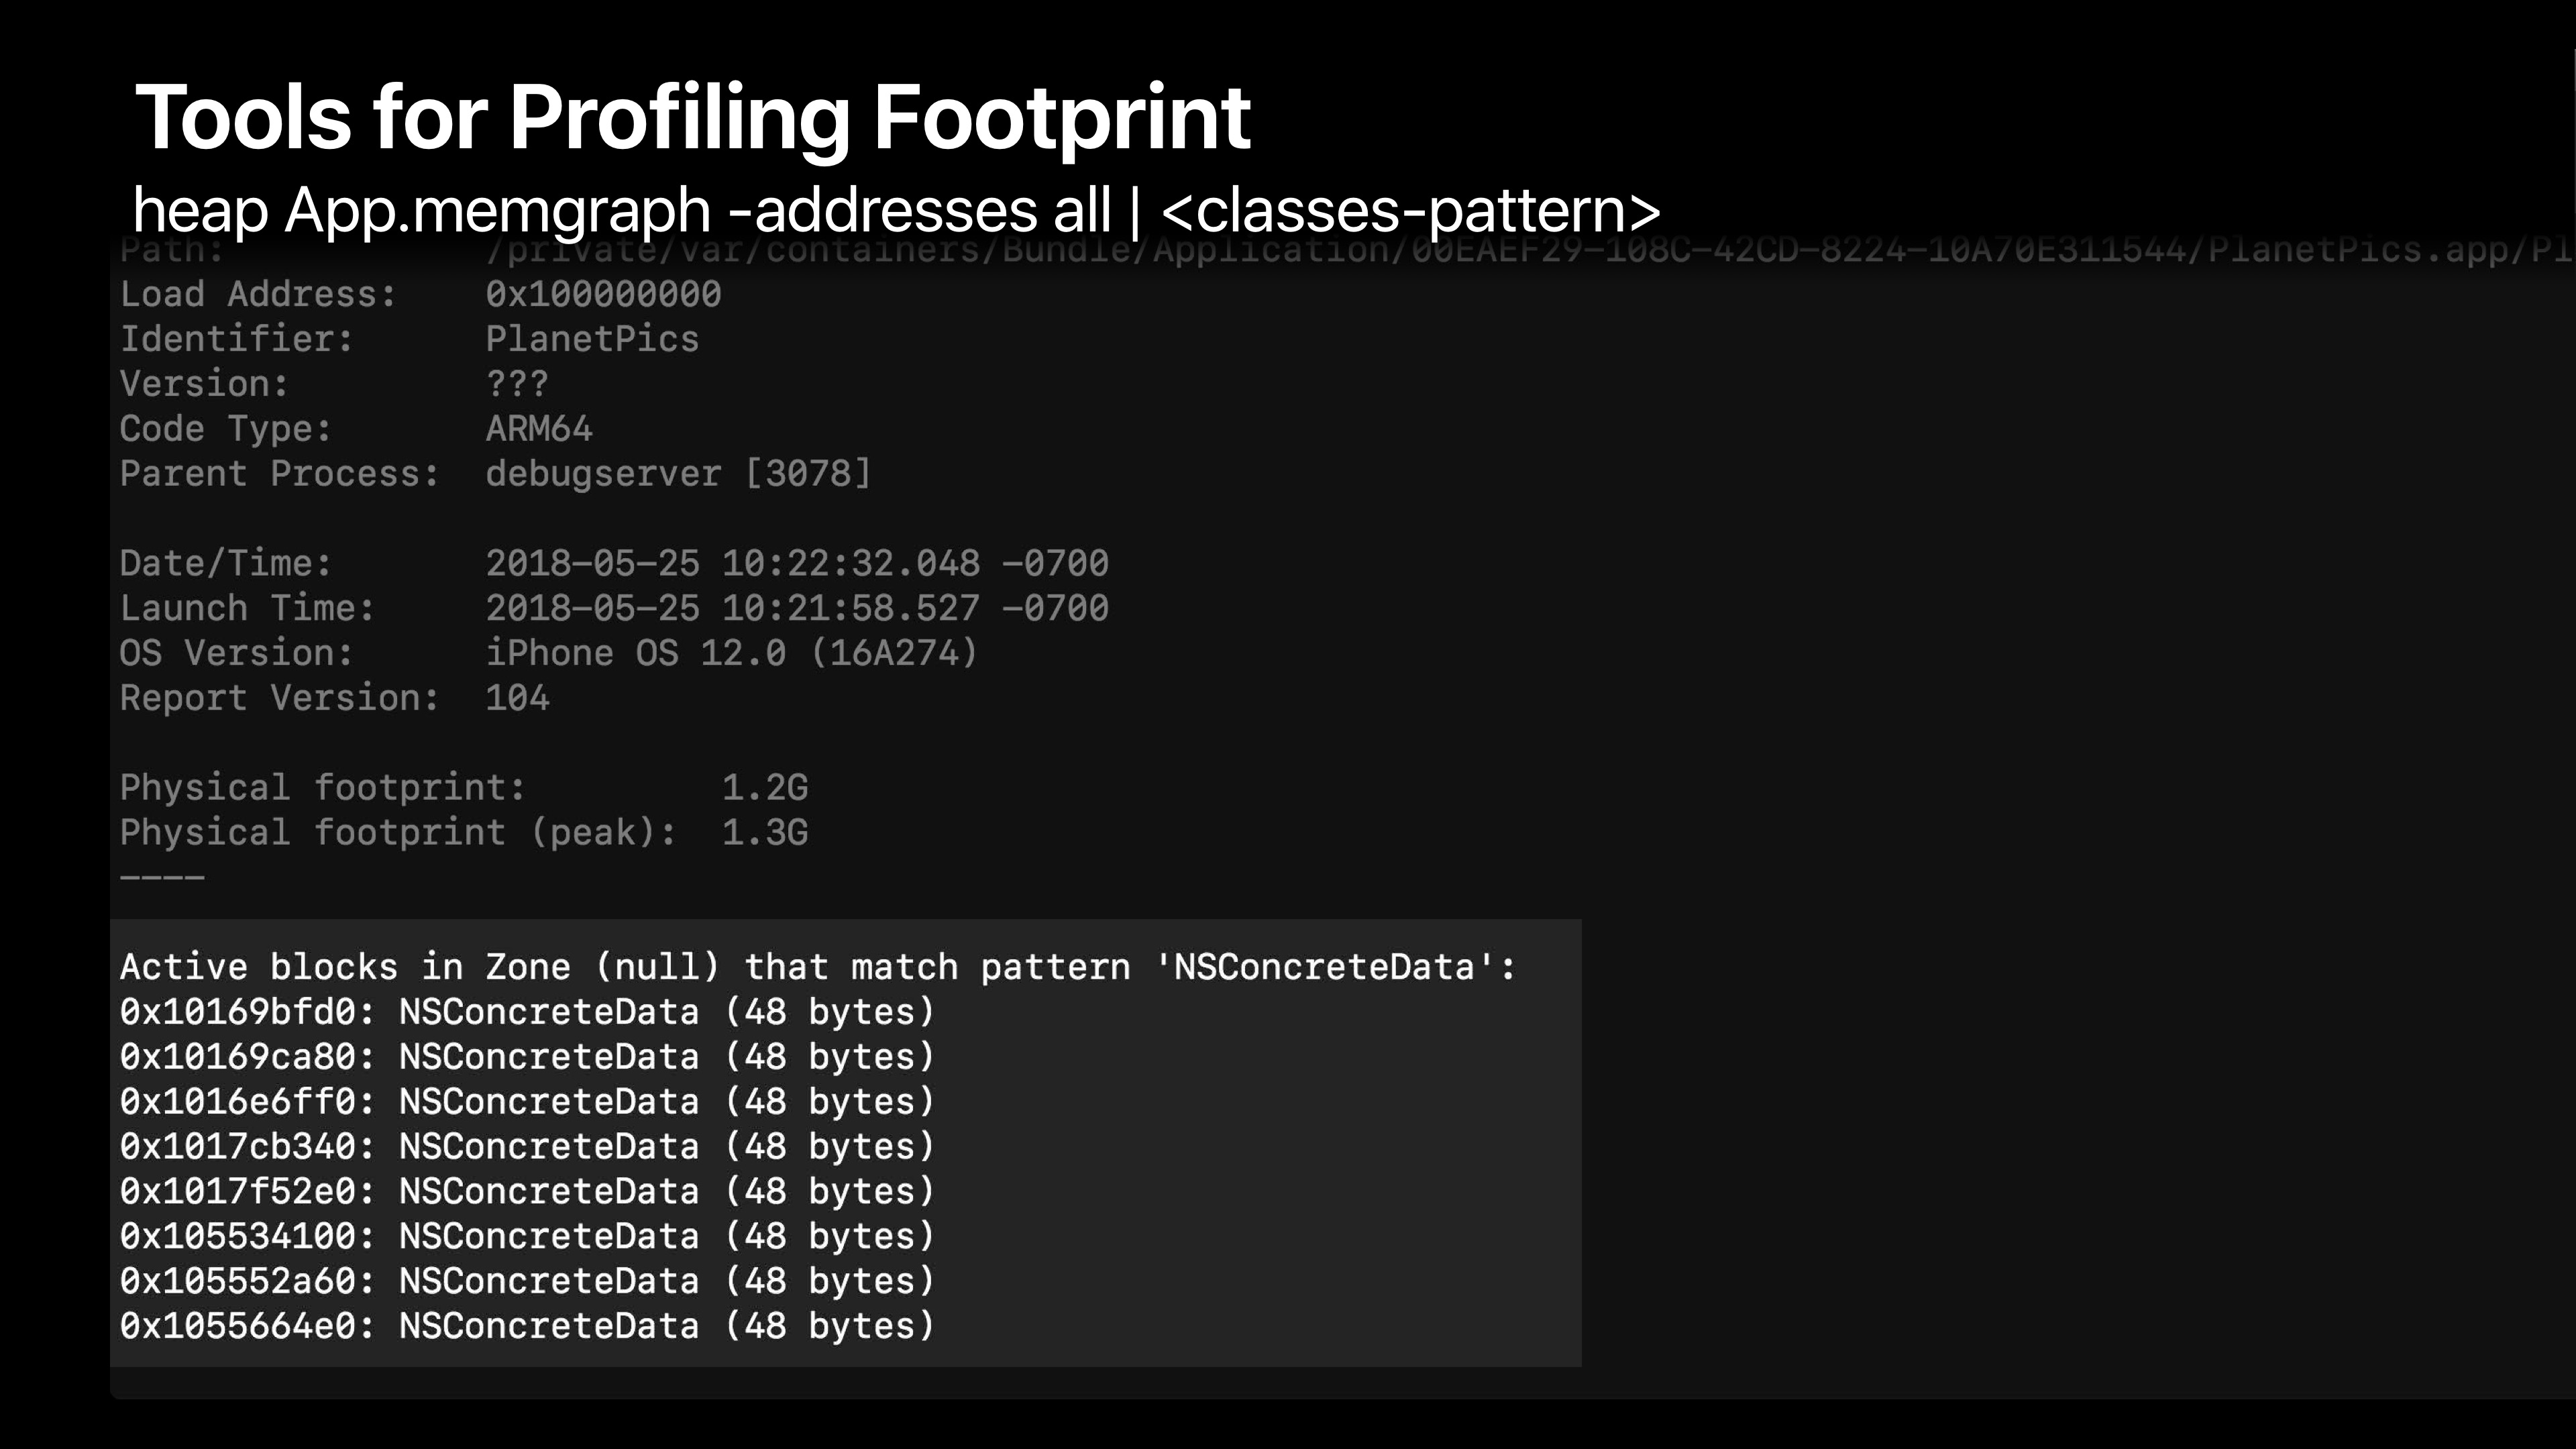Click the address 0x1016e6ff0 line
Viewport: 2576px width, 1449px height.
[527, 1102]
